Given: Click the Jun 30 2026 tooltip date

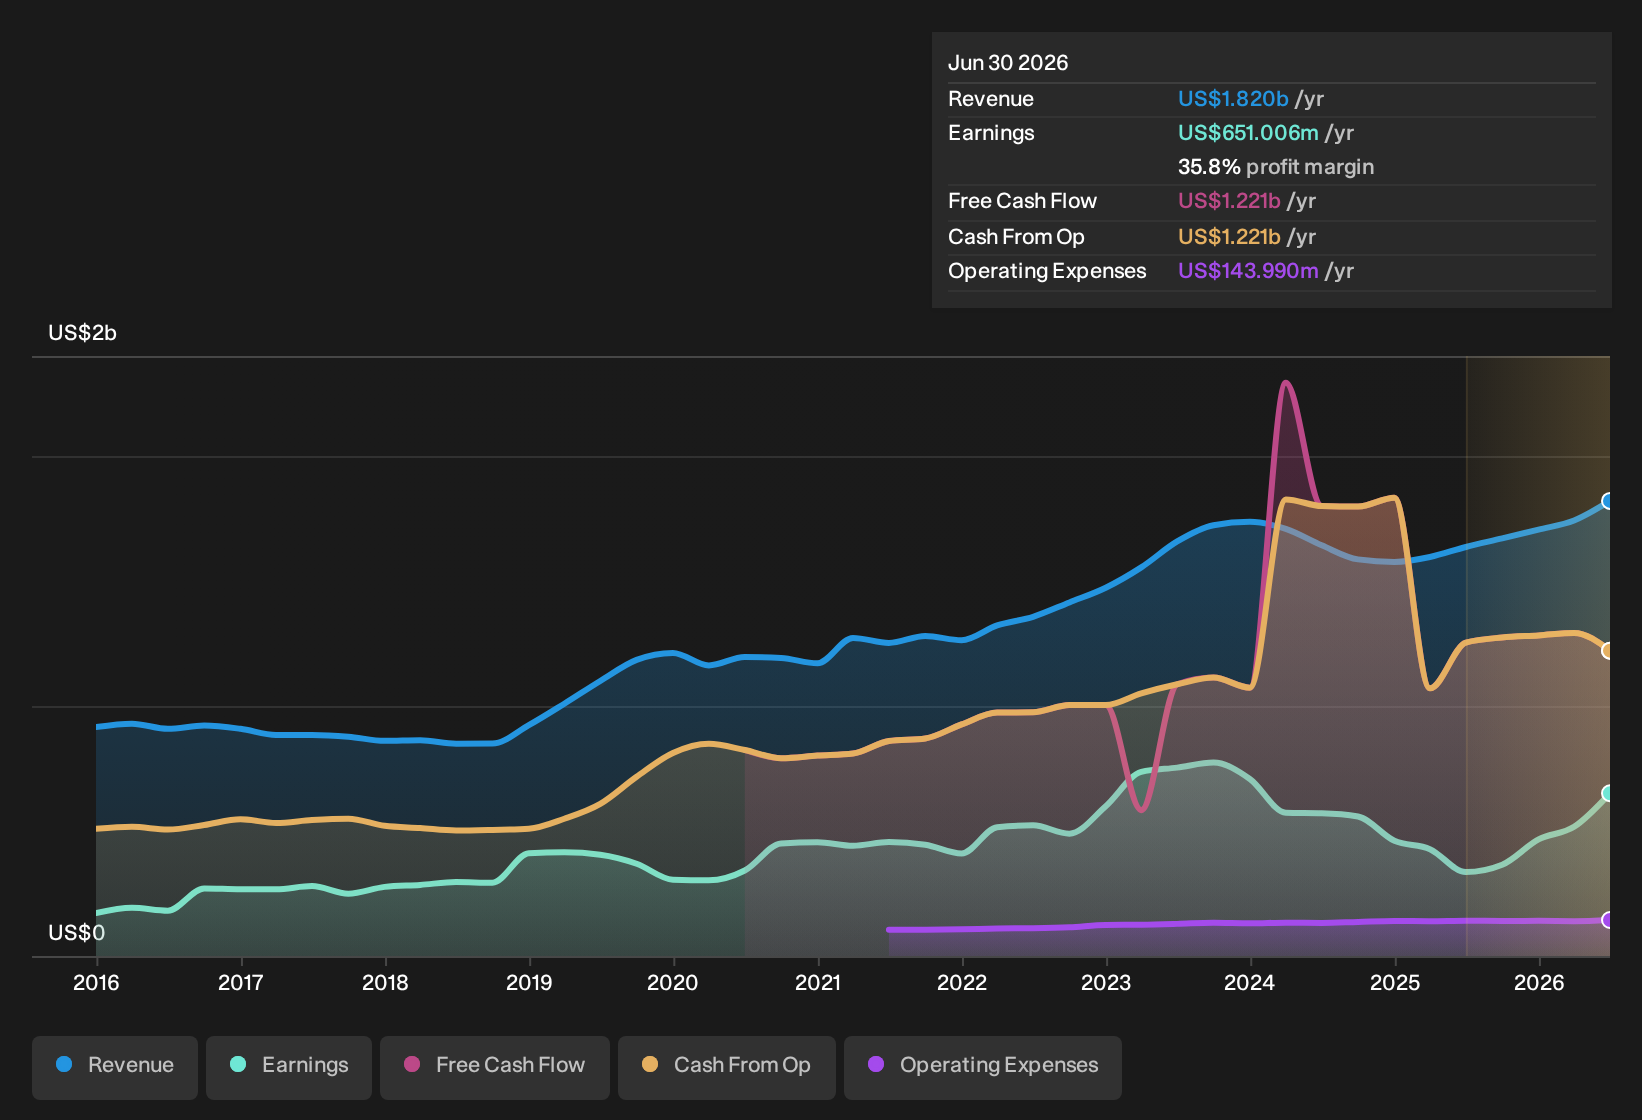Looking at the screenshot, I should tap(1008, 63).
